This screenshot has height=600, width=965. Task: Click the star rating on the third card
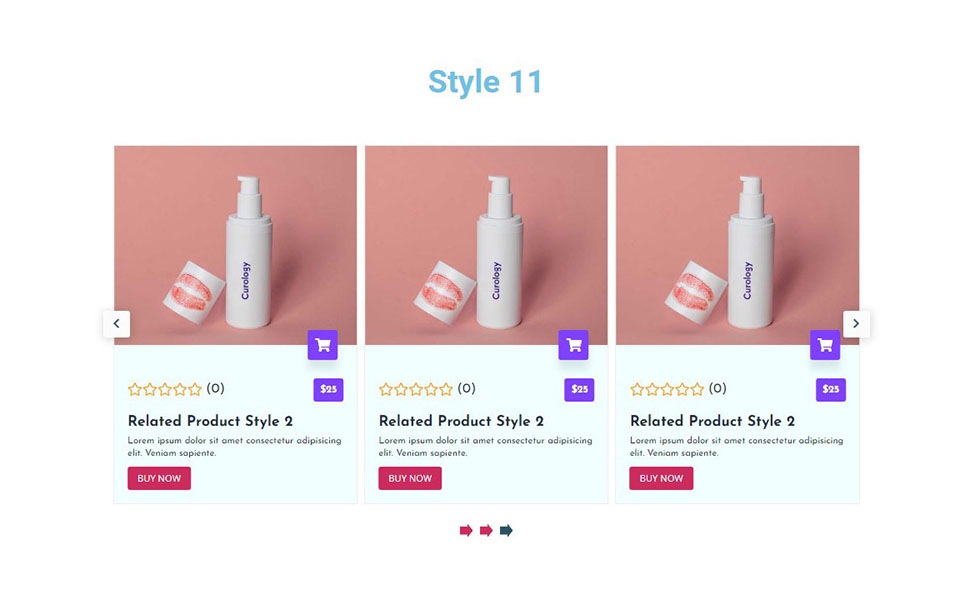[x=667, y=389]
